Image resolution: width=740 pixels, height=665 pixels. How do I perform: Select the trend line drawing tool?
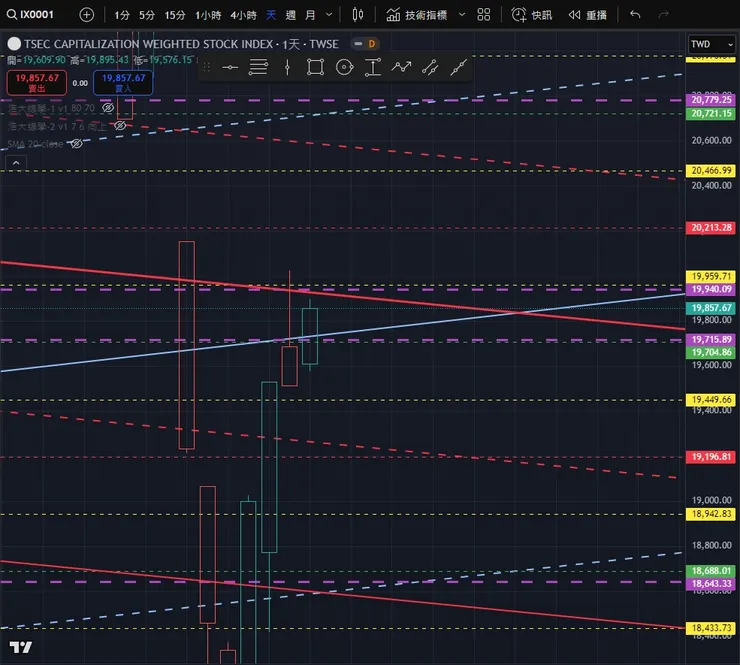click(458, 67)
